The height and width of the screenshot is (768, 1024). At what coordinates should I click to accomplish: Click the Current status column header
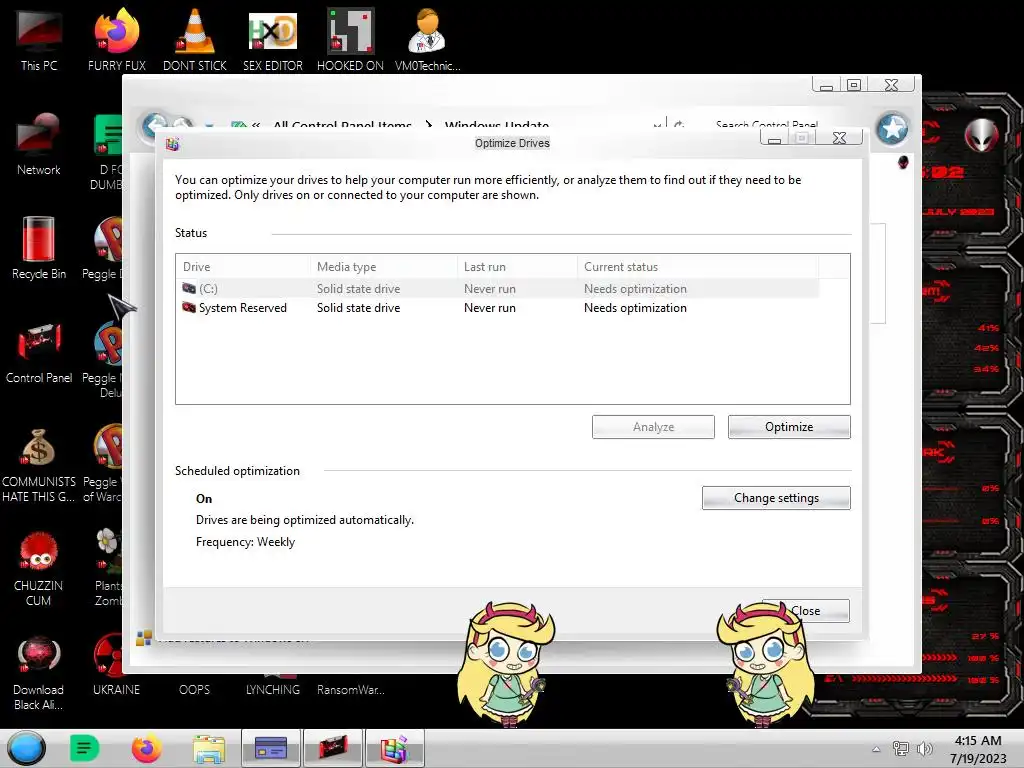[697, 266]
